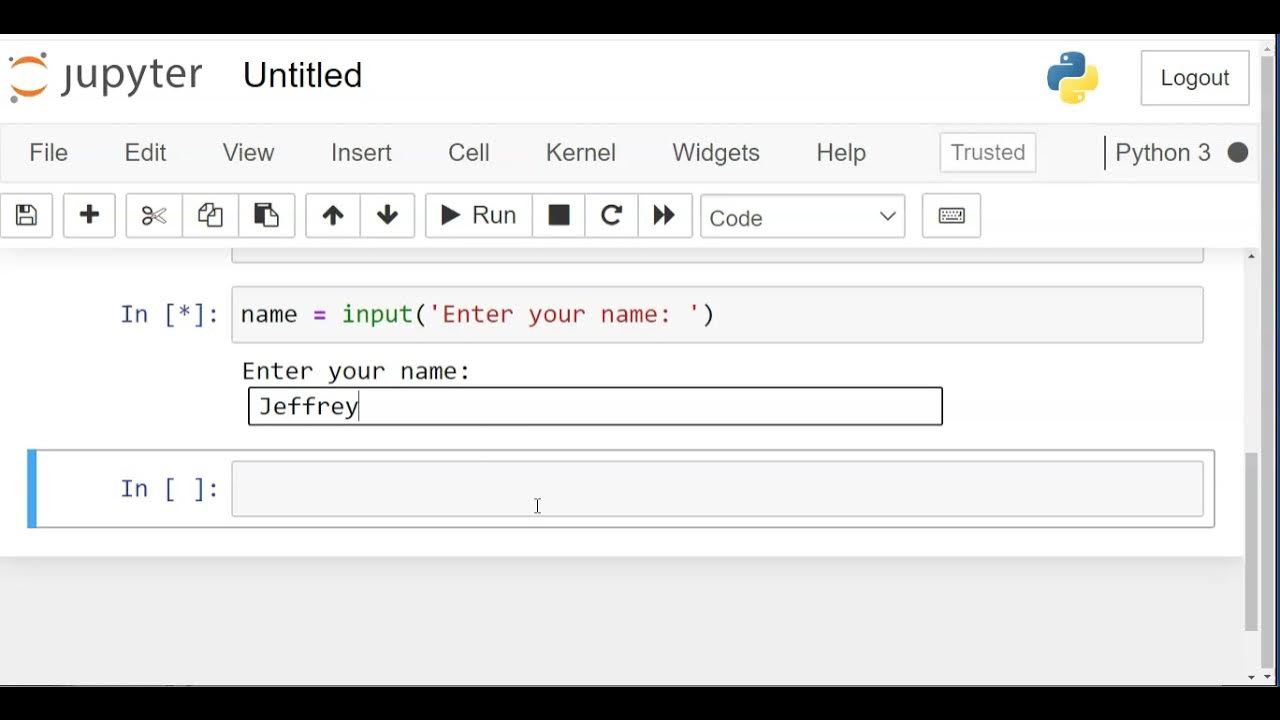The image size is (1280, 720).
Task: Click the name input text field containing Jeffrey
Action: point(595,406)
